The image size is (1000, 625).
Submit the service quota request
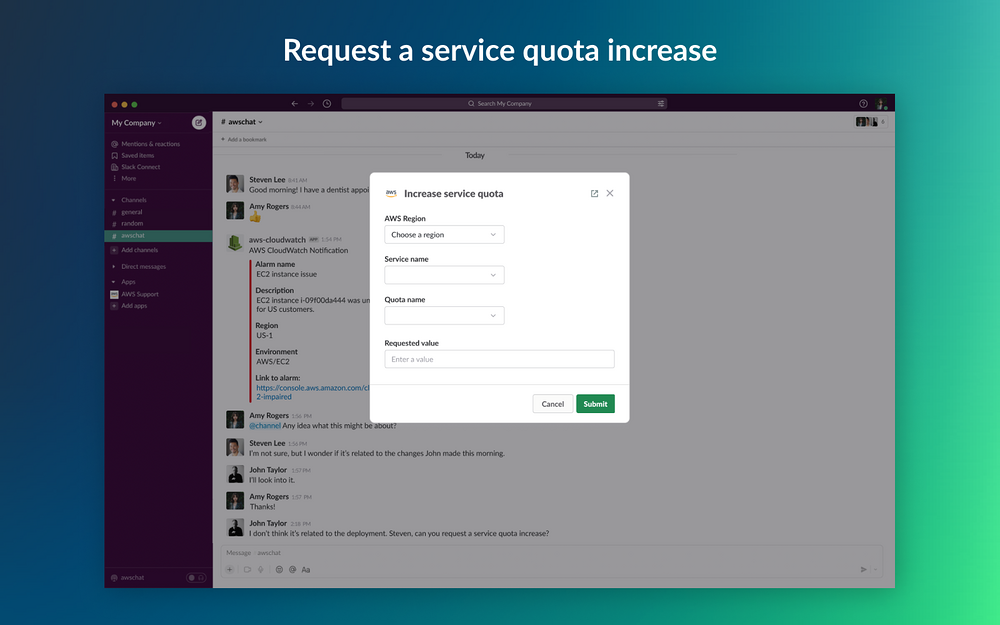click(x=595, y=404)
